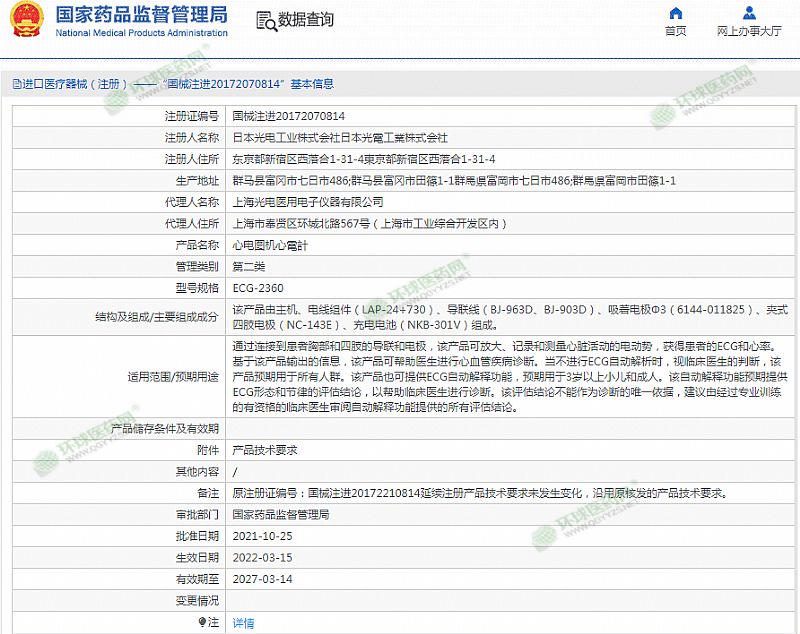The width and height of the screenshot is (800, 634).
Task: Click the 数据查询 heading text
Action: (306, 20)
